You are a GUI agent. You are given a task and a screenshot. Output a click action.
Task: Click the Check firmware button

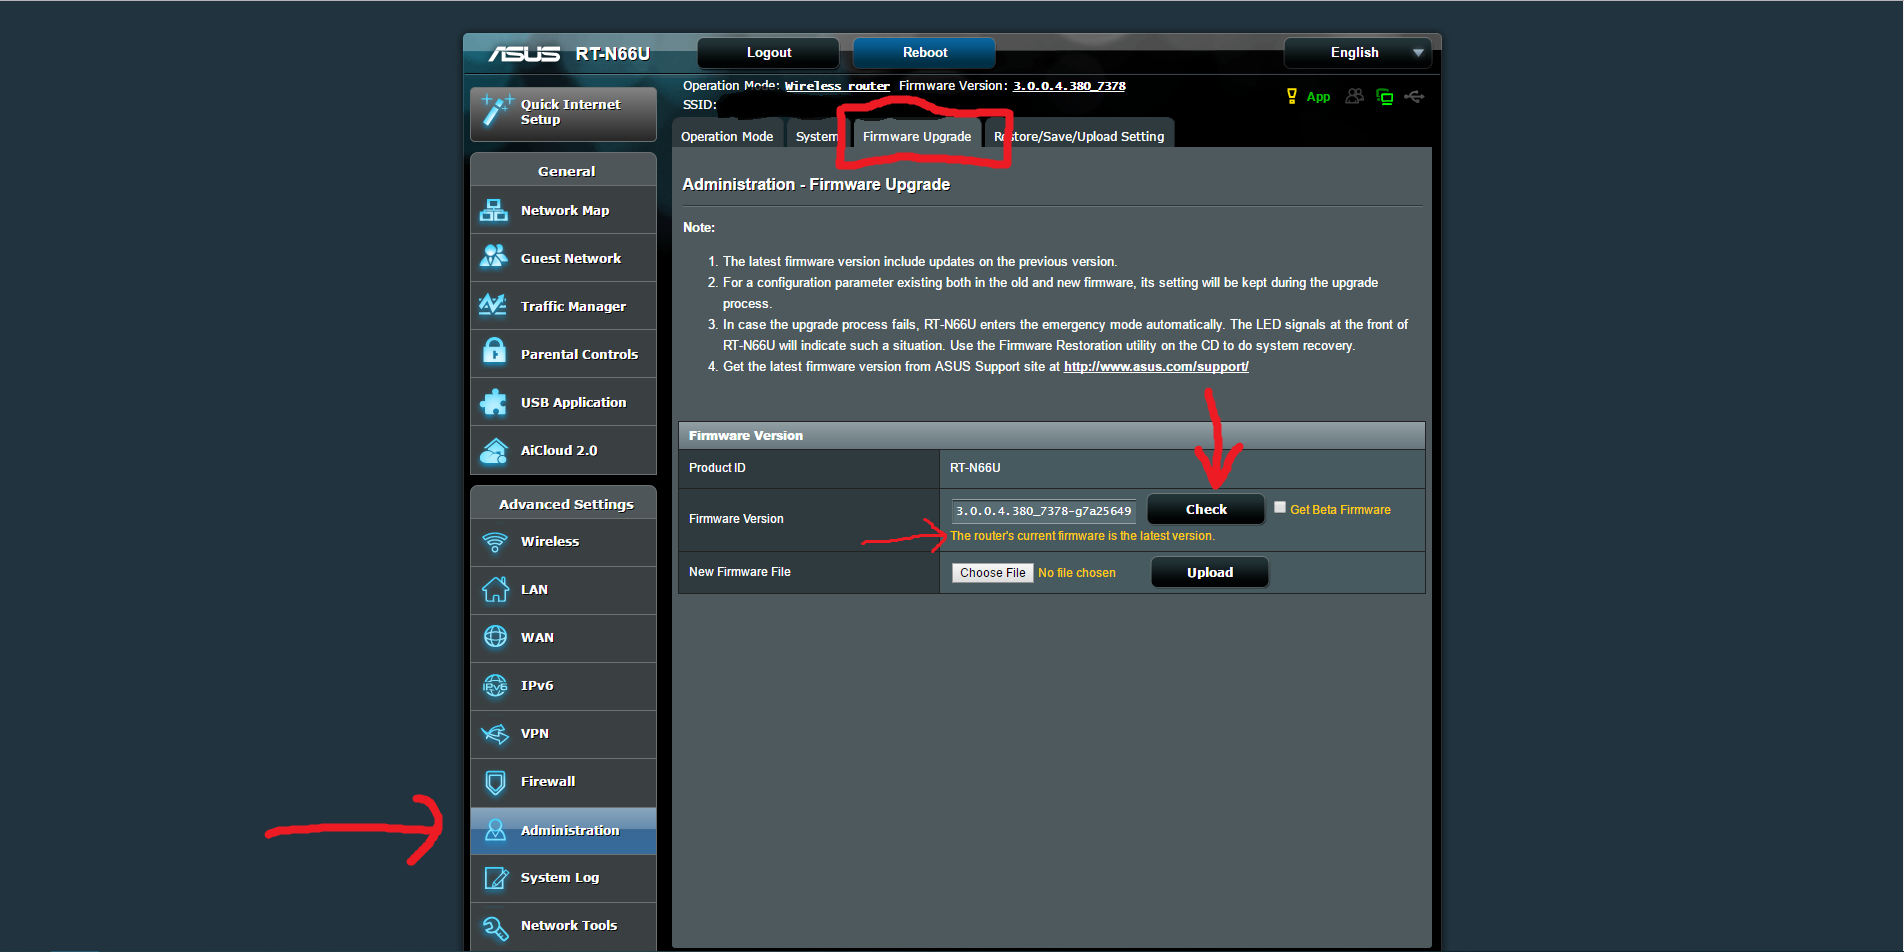coord(1205,508)
